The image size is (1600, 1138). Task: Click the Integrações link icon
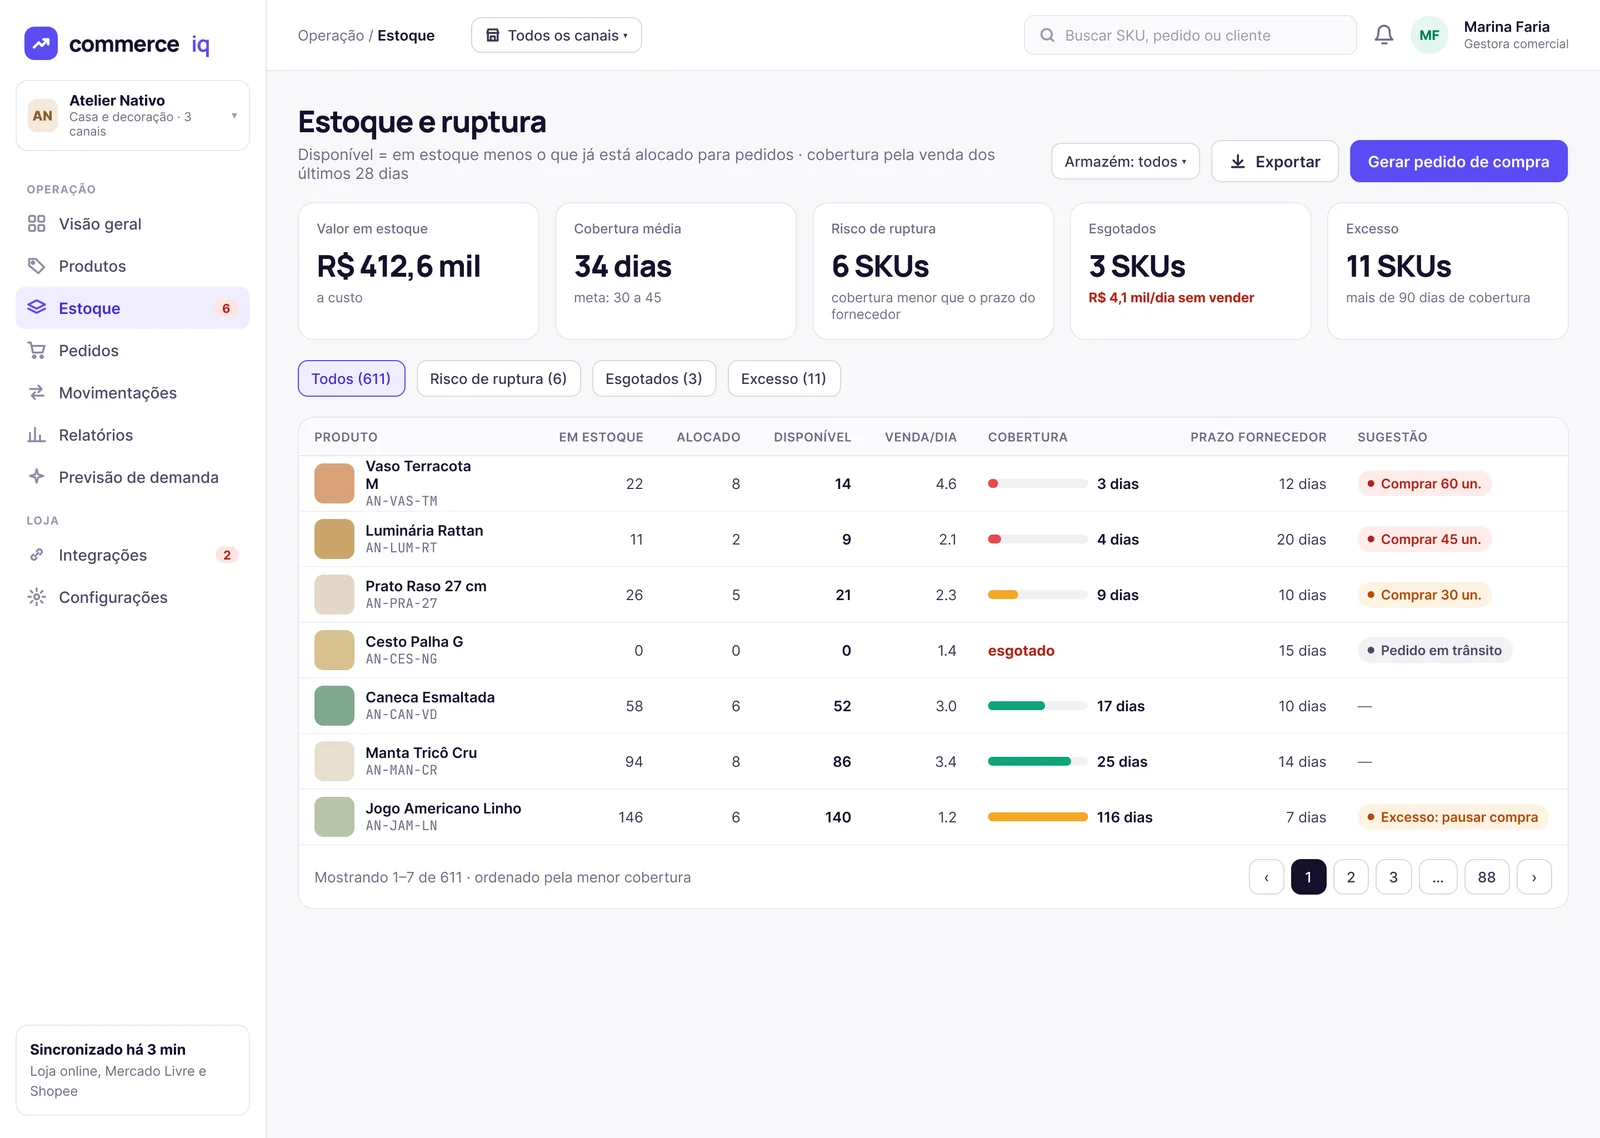point(37,555)
